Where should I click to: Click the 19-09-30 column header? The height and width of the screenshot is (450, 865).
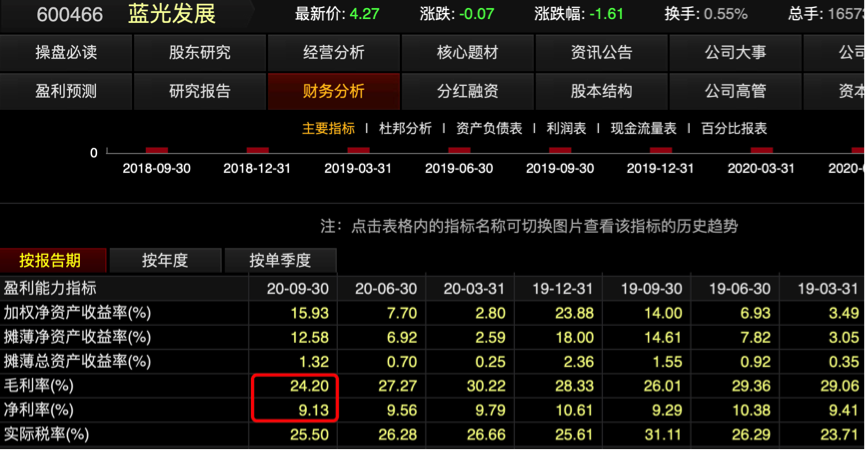651,288
